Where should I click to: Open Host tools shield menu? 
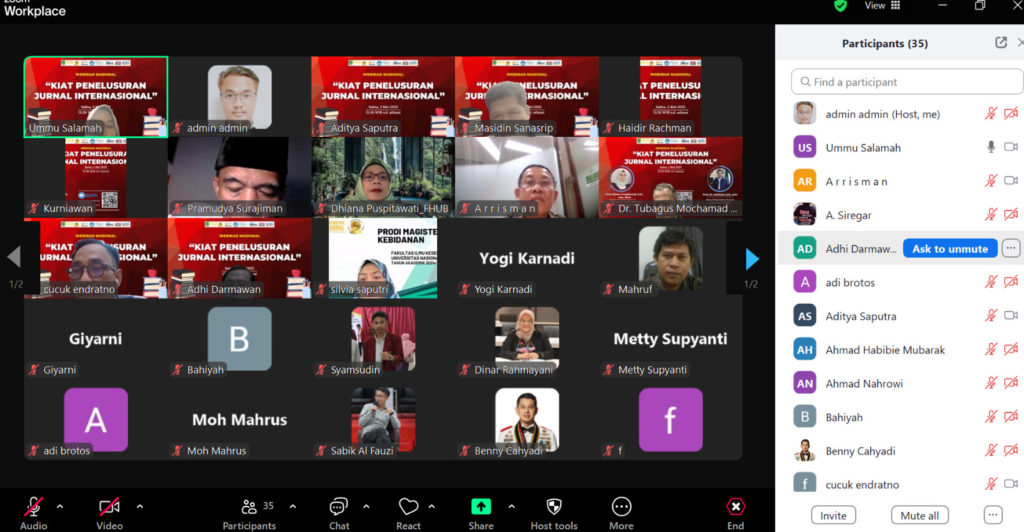click(x=554, y=513)
